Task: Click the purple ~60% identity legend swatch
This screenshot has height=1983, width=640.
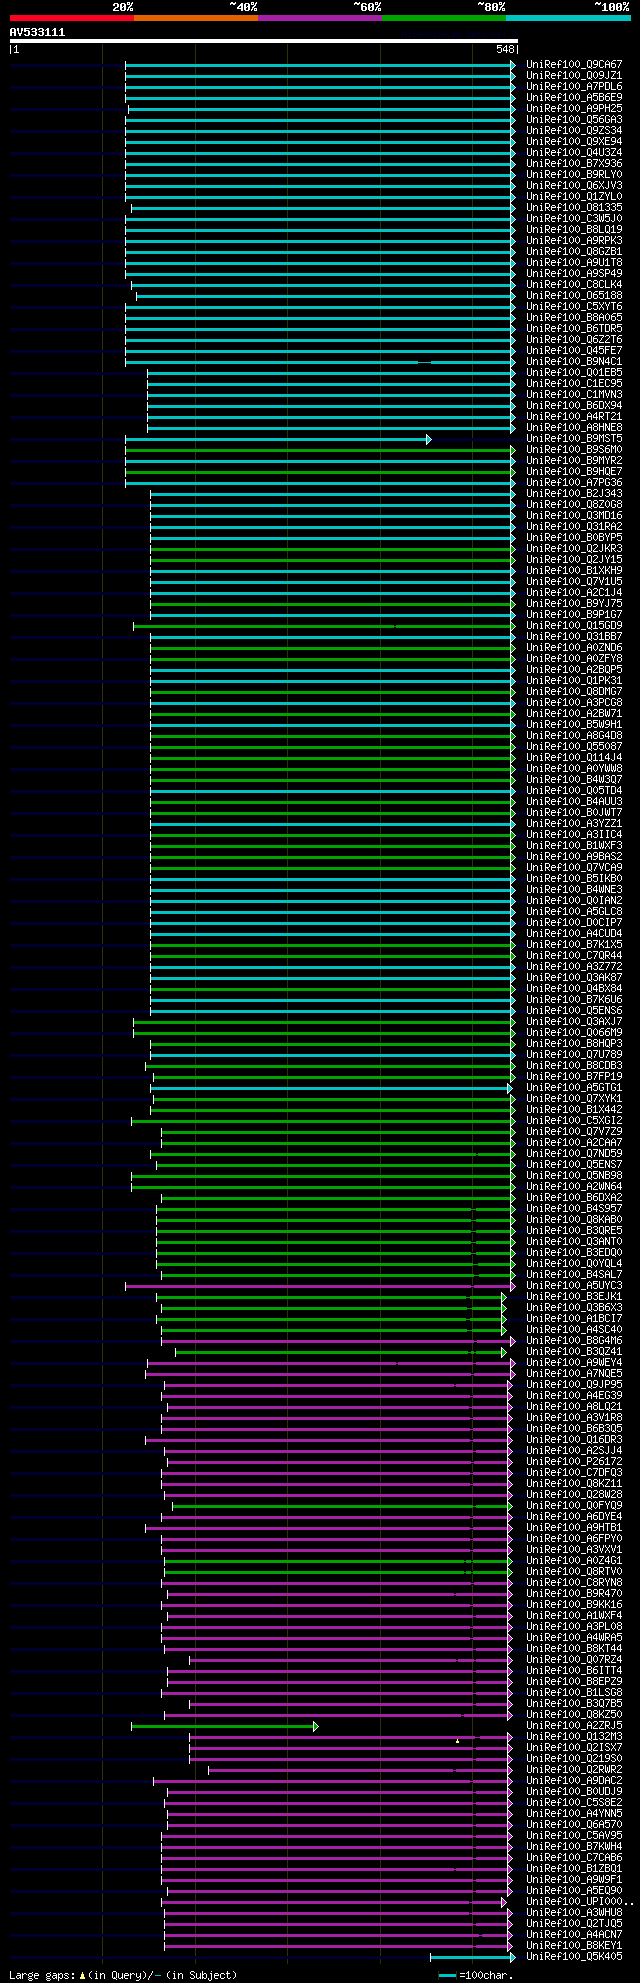Action: coord(319,18)
